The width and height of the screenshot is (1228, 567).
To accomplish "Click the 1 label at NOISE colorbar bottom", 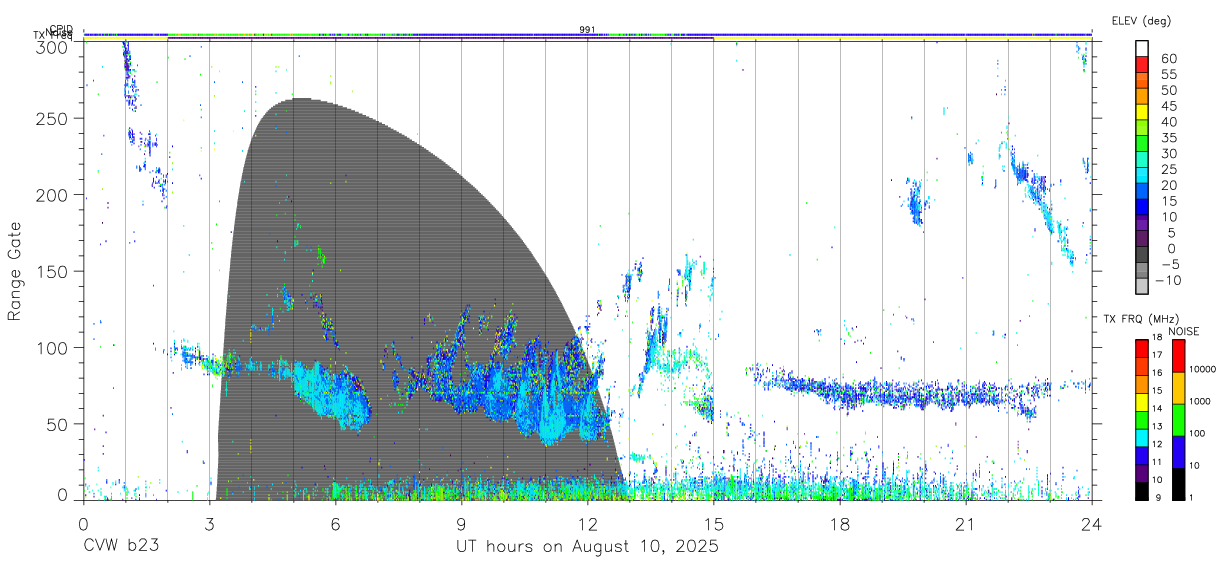I will pyautogui.click(x=1191, y=497).
